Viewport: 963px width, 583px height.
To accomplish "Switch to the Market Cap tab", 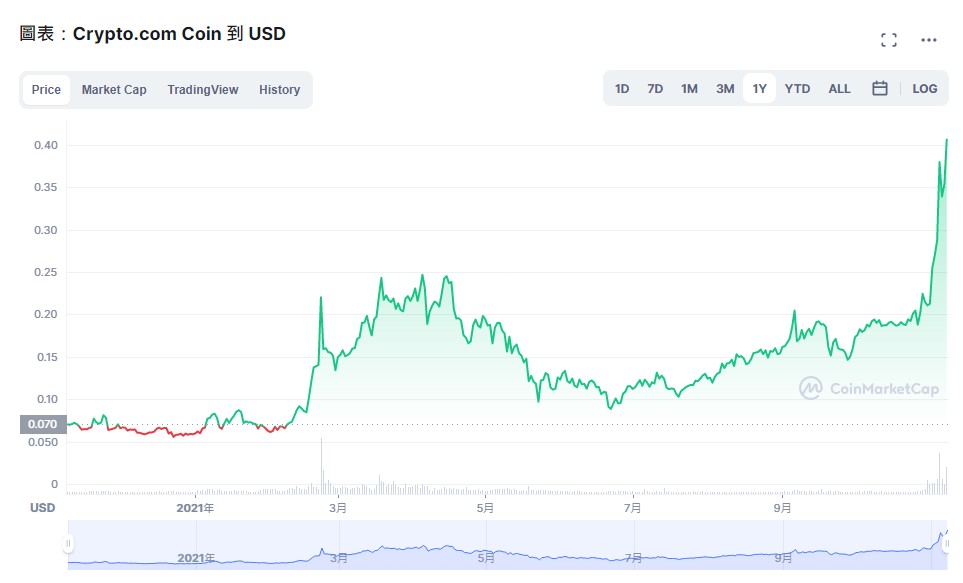I will (x=114, y=90).
